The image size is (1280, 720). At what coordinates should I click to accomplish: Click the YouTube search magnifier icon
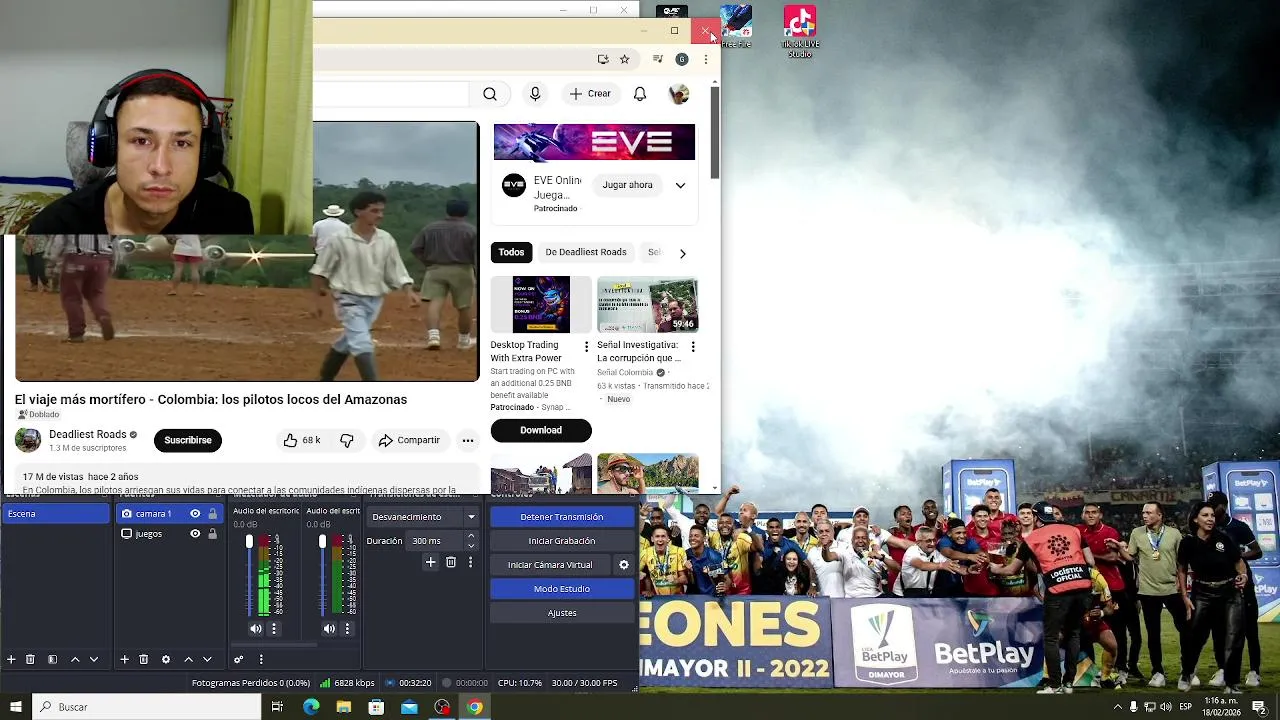[490, 94]
